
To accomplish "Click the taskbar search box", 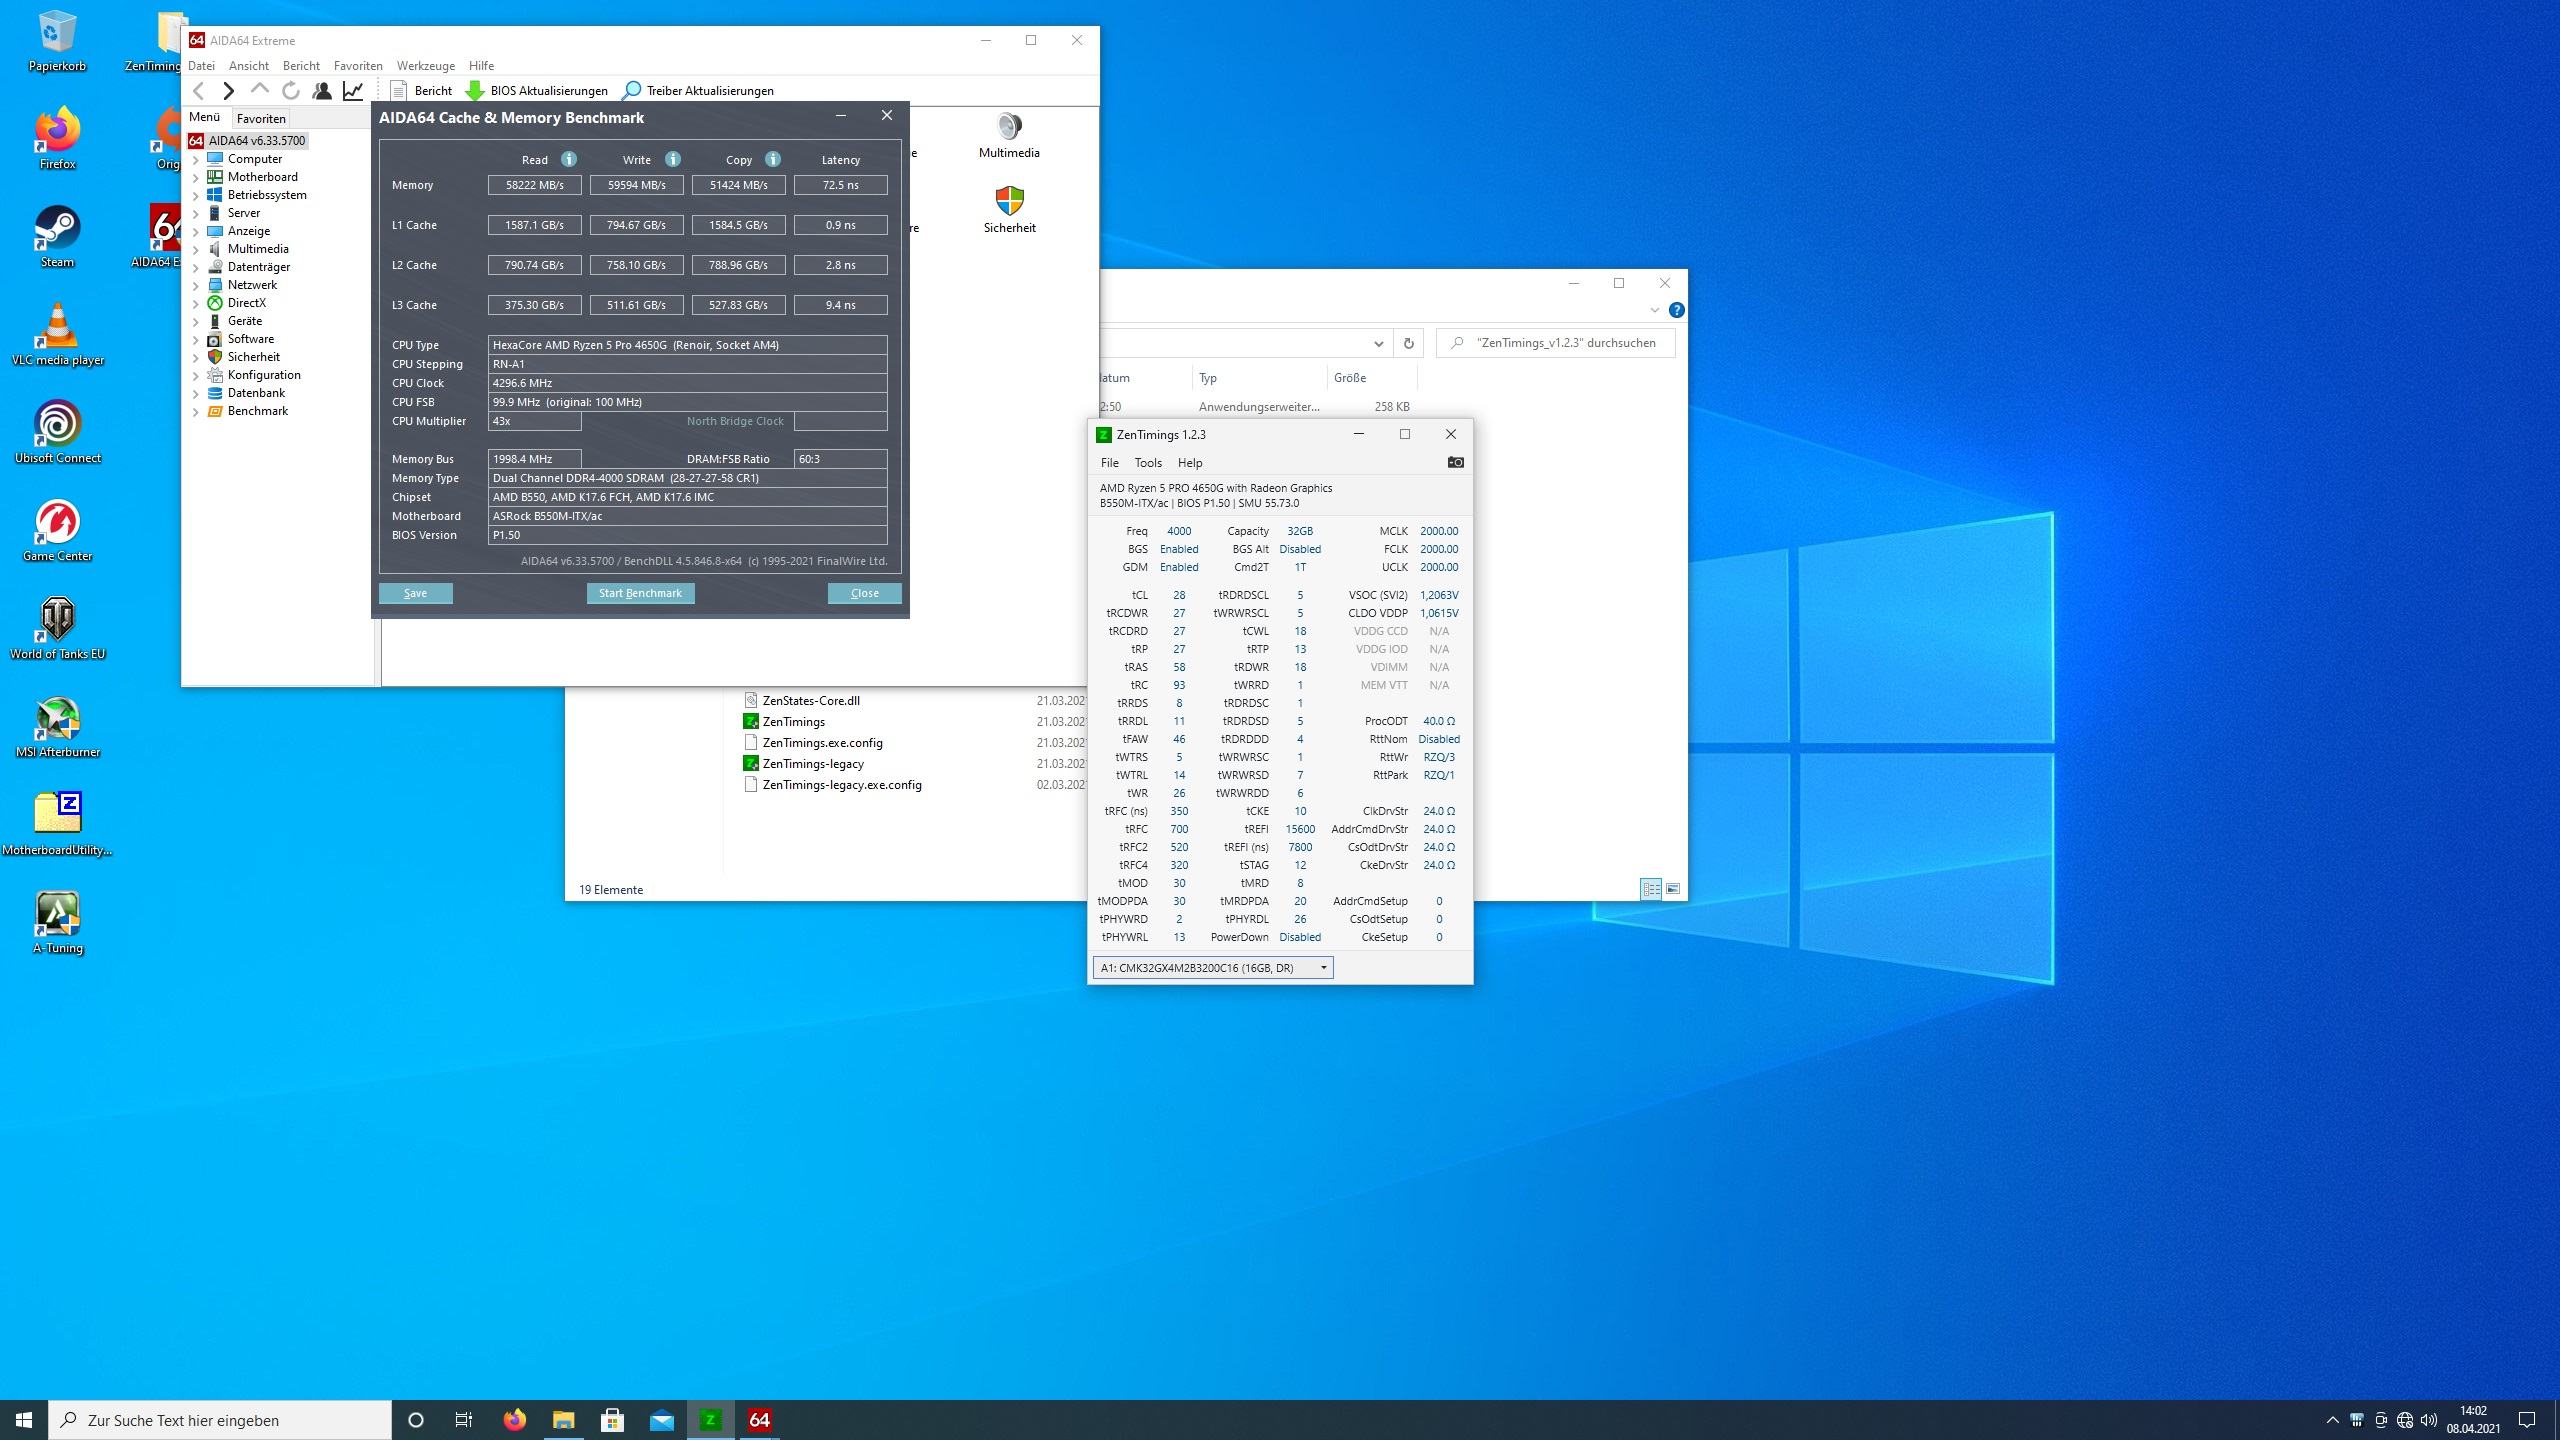I will point(220,1420).
